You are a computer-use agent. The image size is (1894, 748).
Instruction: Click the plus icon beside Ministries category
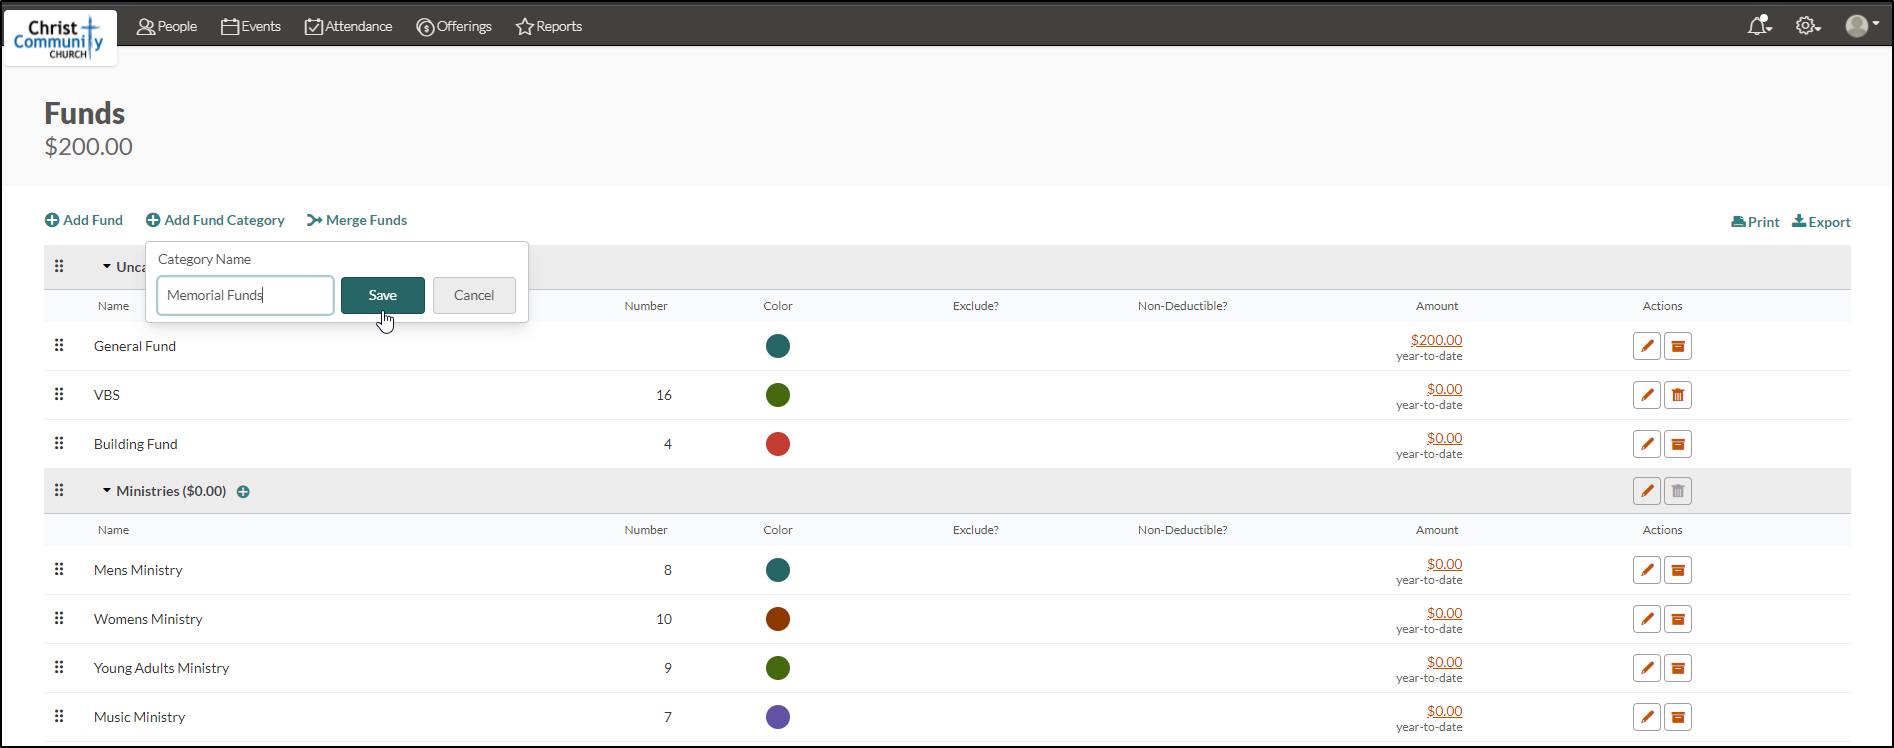pyautogui.click(x=243, y=492)
